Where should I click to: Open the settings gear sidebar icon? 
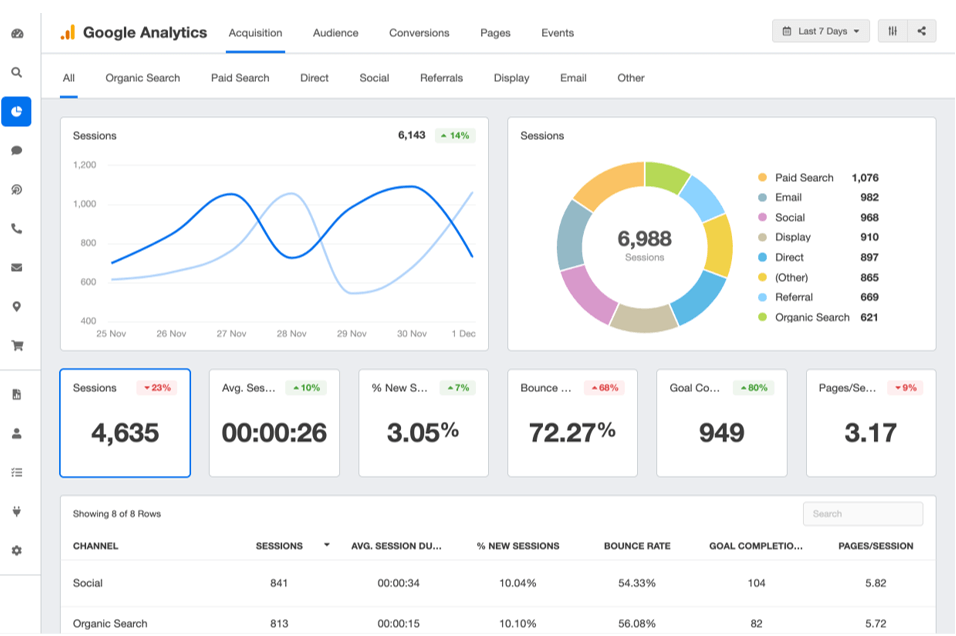click(x=17, y=550)
